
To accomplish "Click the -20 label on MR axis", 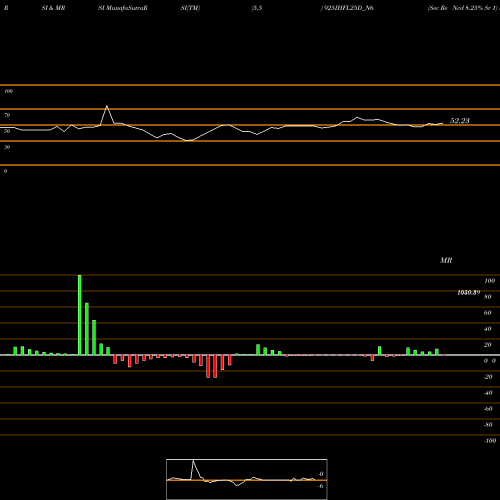I will coord(488,377).
